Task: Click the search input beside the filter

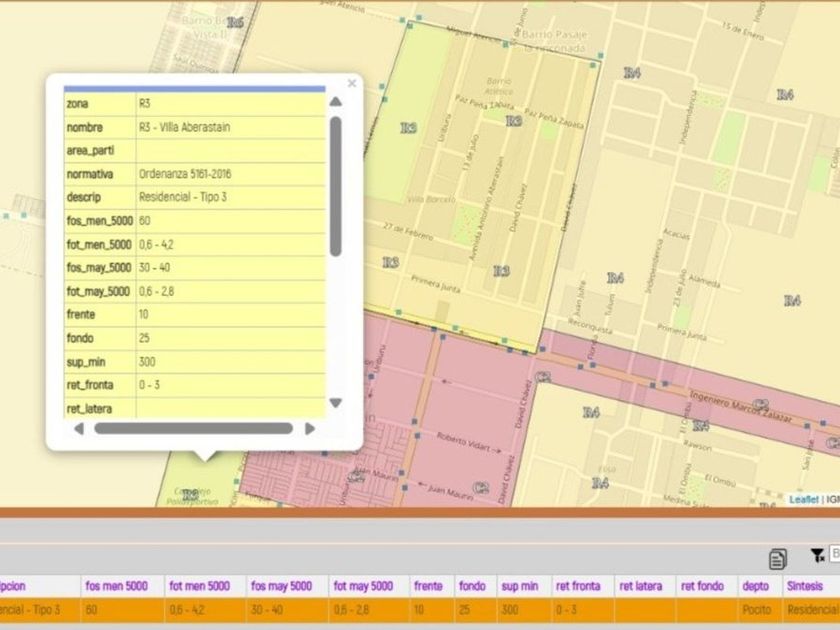Action: tap(834, 555)
